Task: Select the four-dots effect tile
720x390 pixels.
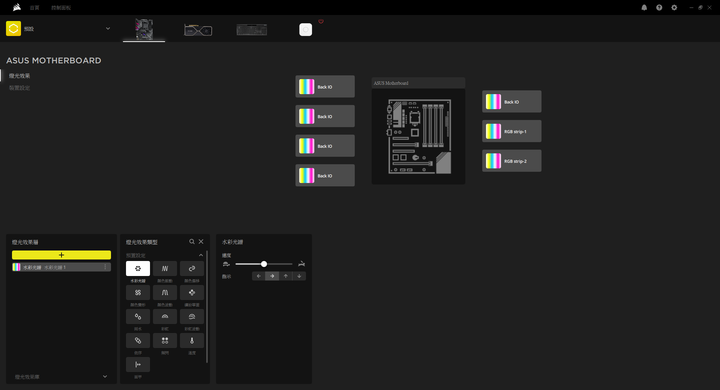Action: point(165,340)
